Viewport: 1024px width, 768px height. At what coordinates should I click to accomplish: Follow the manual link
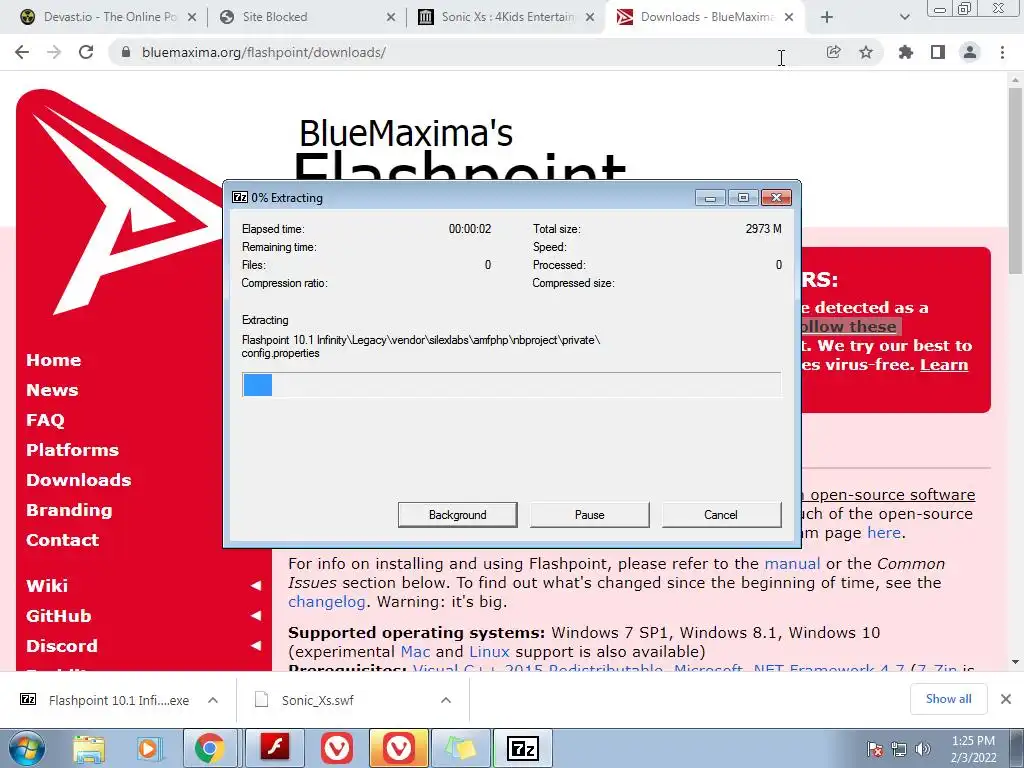pos(792,564)
